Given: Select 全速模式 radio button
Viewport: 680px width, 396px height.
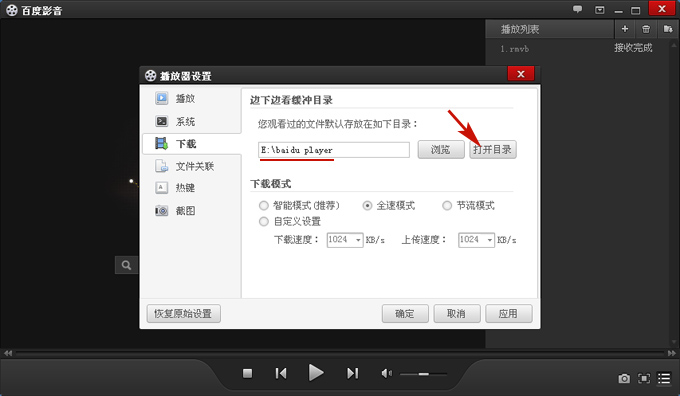Looking at the screenshot, I should click(367, 206).
